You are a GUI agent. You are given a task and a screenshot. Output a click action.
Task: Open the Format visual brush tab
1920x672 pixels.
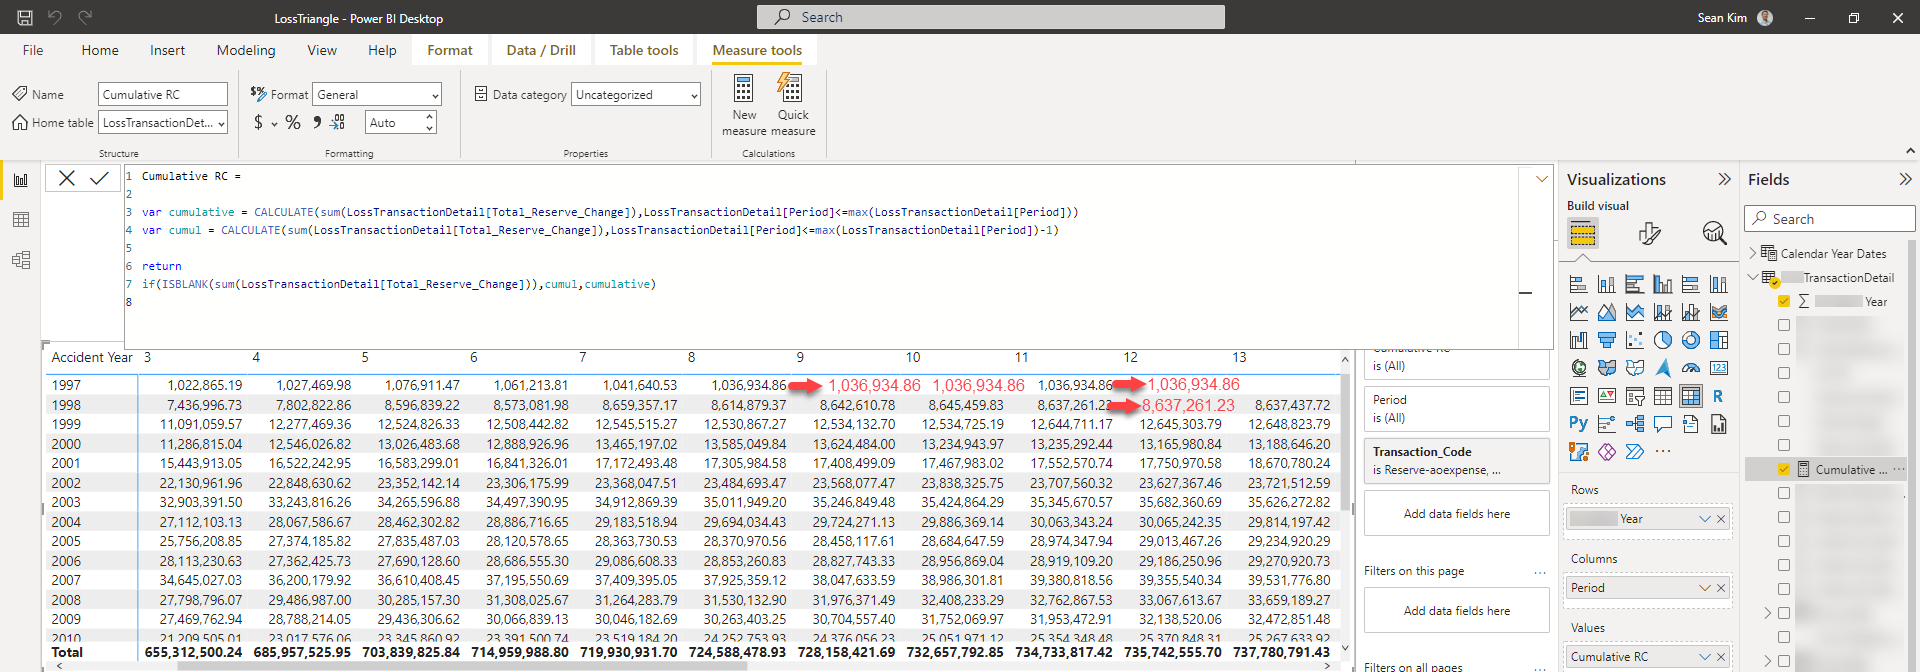[x=1650, y=234]
